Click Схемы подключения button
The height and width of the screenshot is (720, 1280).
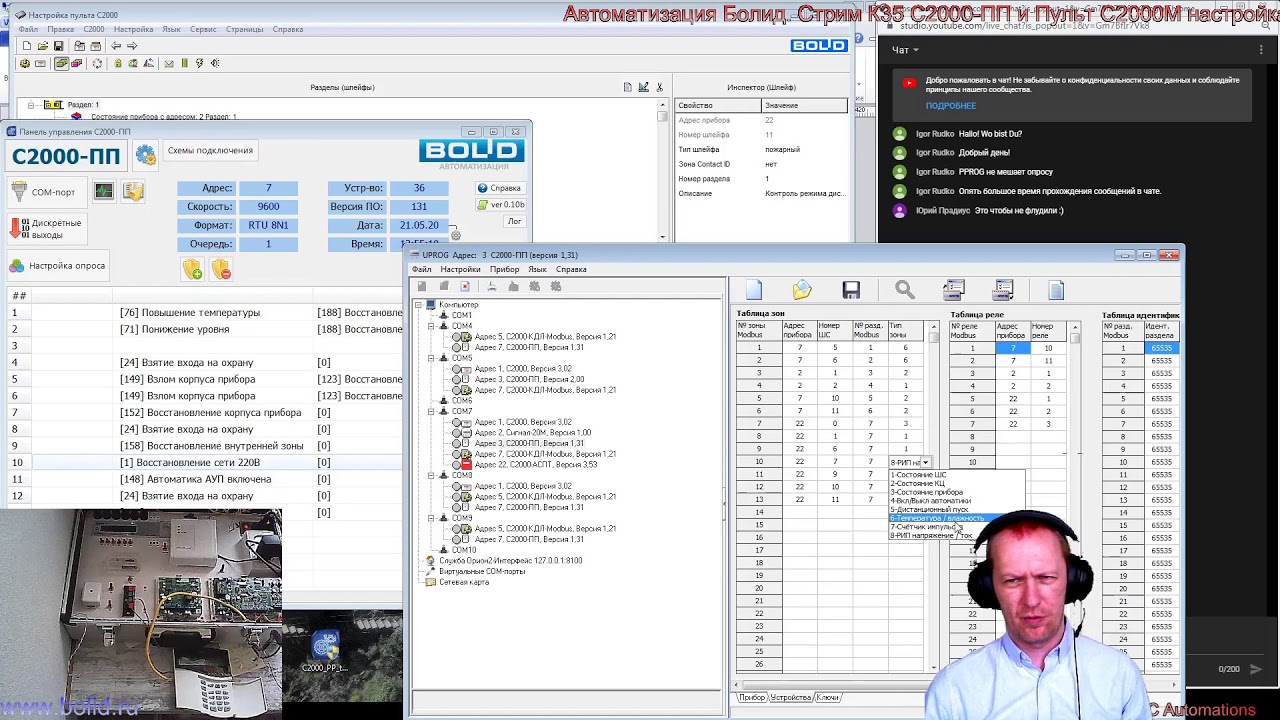coord(210,151)
